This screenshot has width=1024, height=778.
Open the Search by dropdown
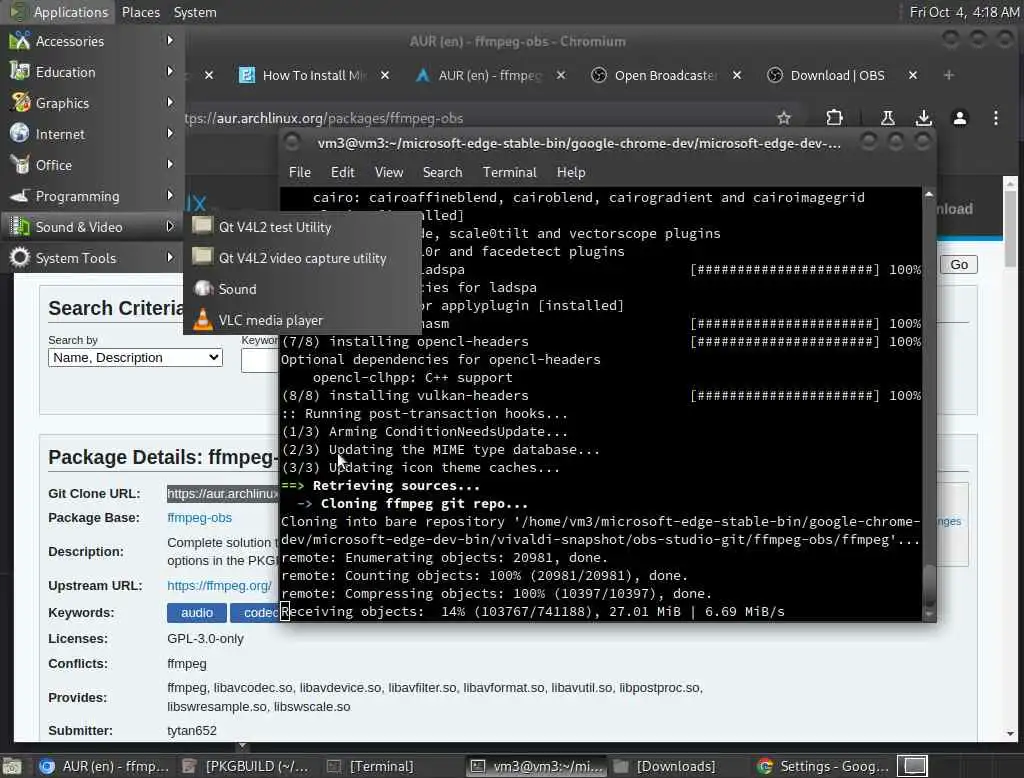(x=135, y=357)
